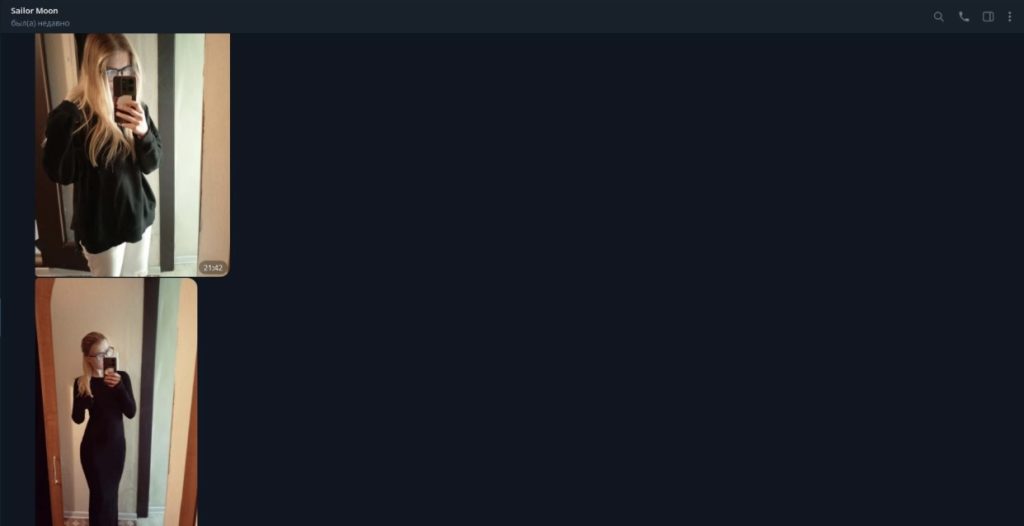
Task: Open the three-dot more options menu
Action: tap(1009, 17)
